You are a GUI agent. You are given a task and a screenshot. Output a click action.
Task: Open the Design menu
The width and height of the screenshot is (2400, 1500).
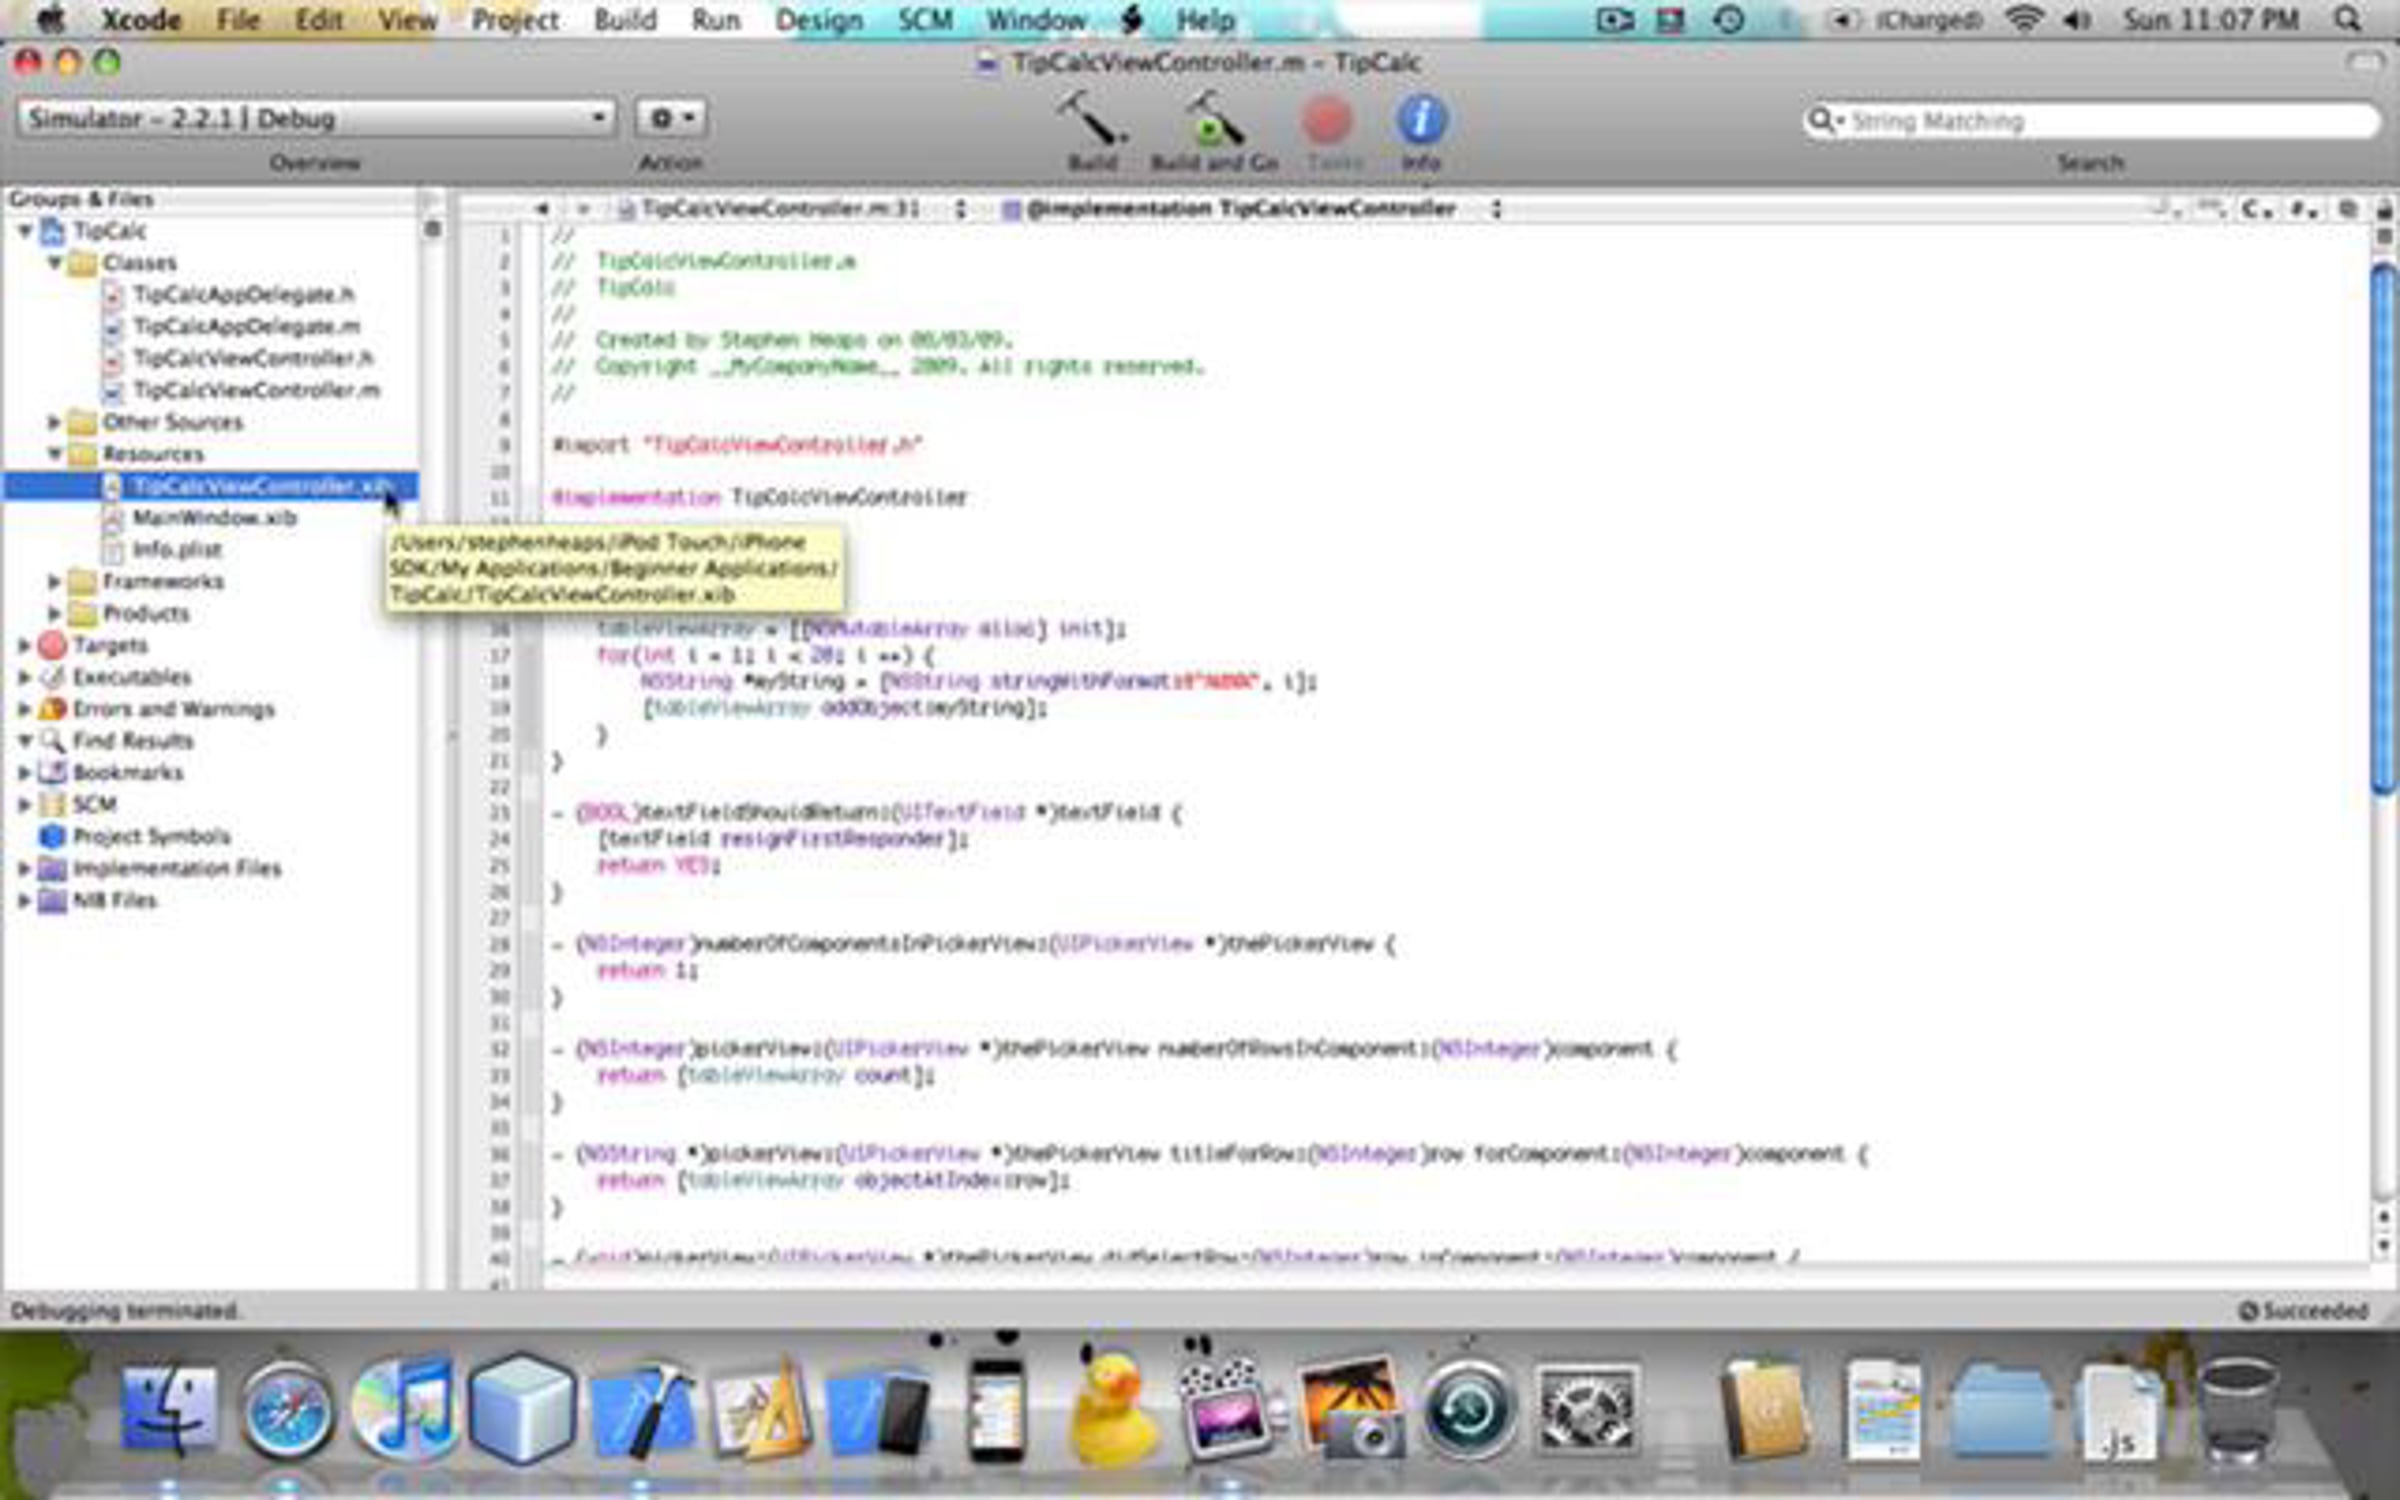click(x=819, y=19)
